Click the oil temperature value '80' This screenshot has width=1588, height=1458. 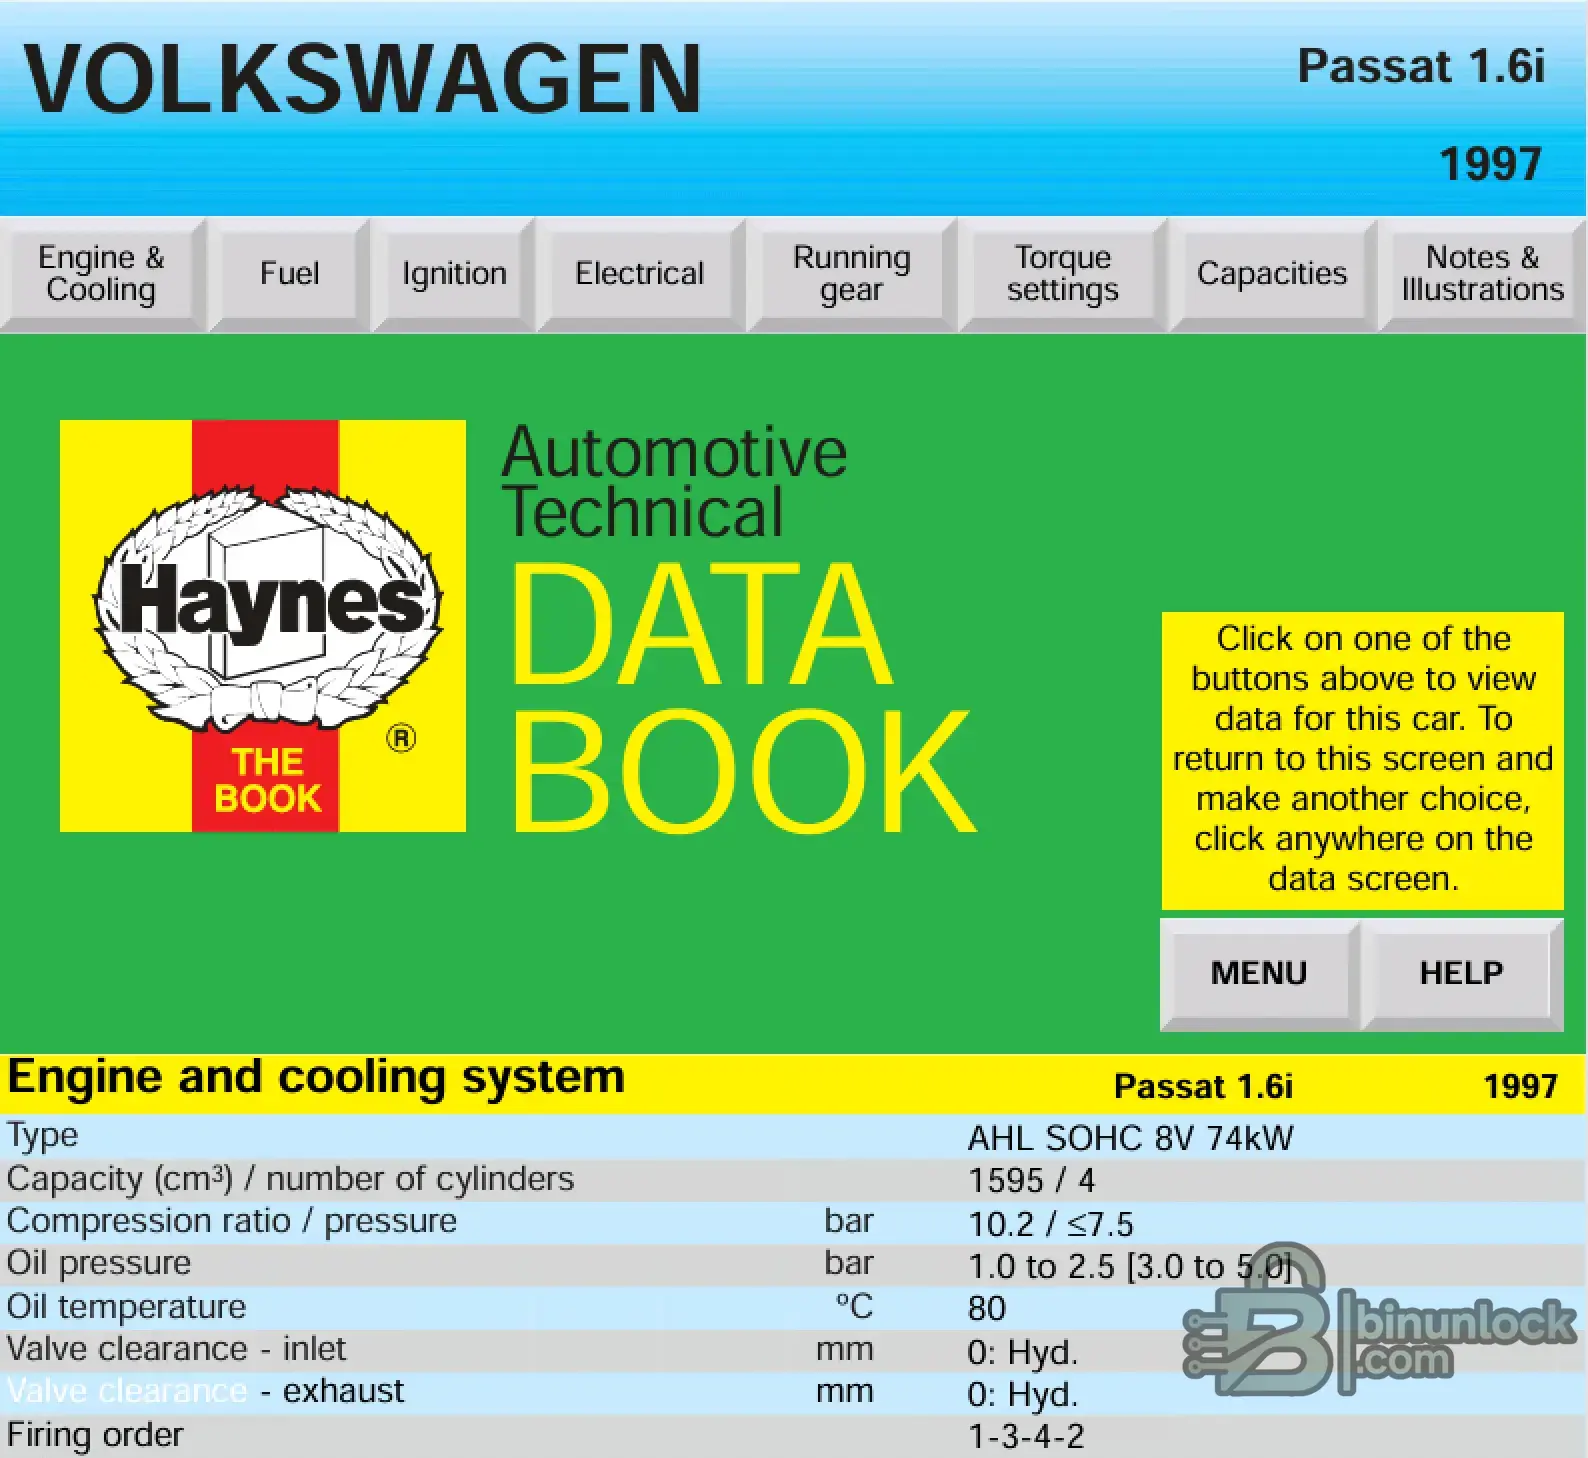pos(987,1309)
